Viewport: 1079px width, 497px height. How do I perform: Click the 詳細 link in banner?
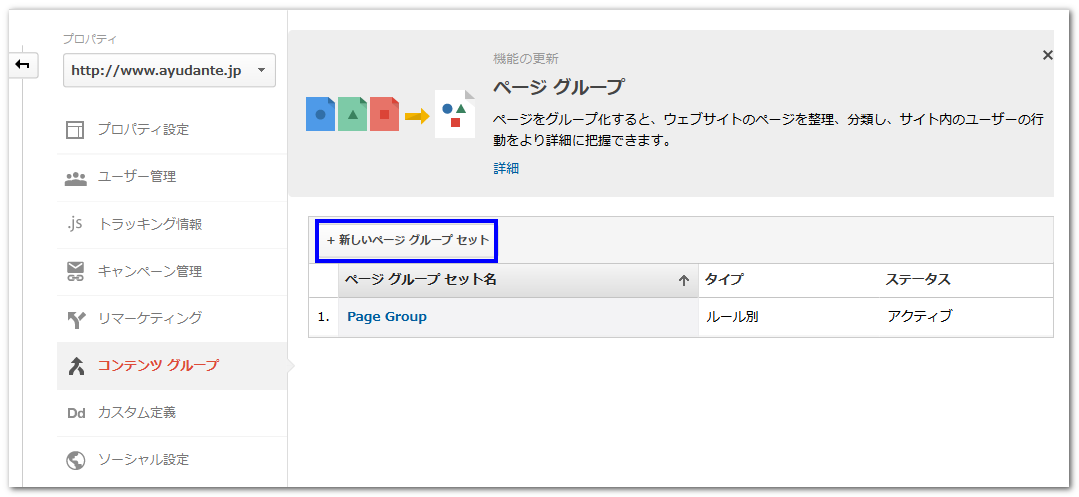coord(506,169)
